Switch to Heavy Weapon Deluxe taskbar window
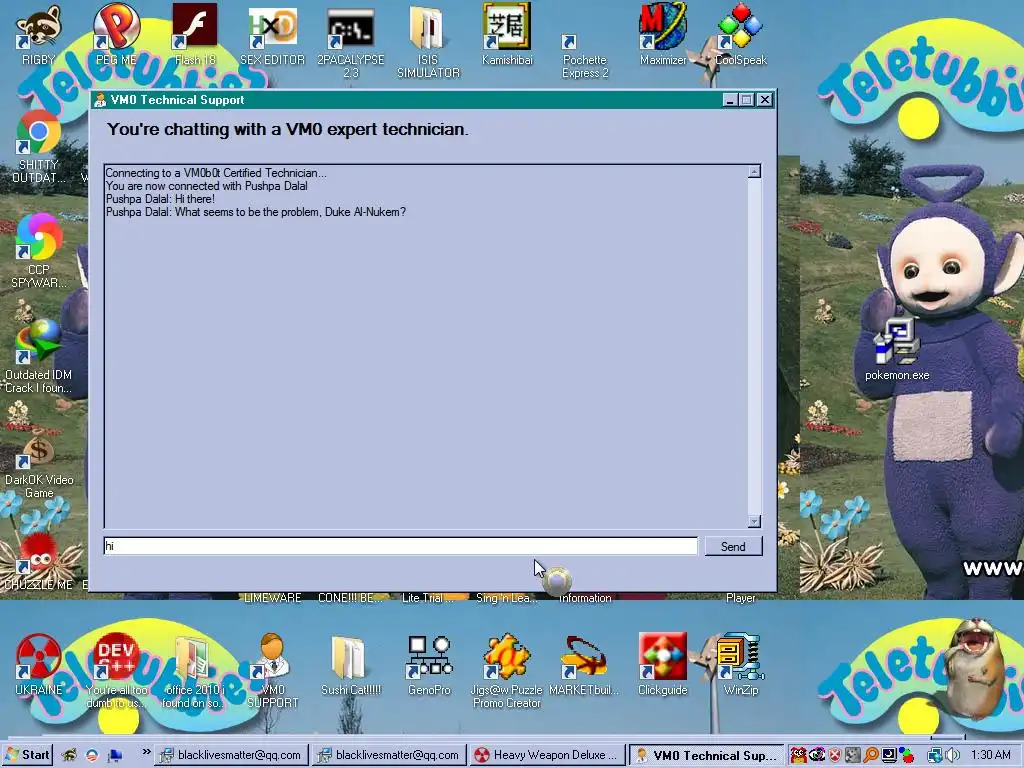The image size is (1024, 768). coord(547,755)
